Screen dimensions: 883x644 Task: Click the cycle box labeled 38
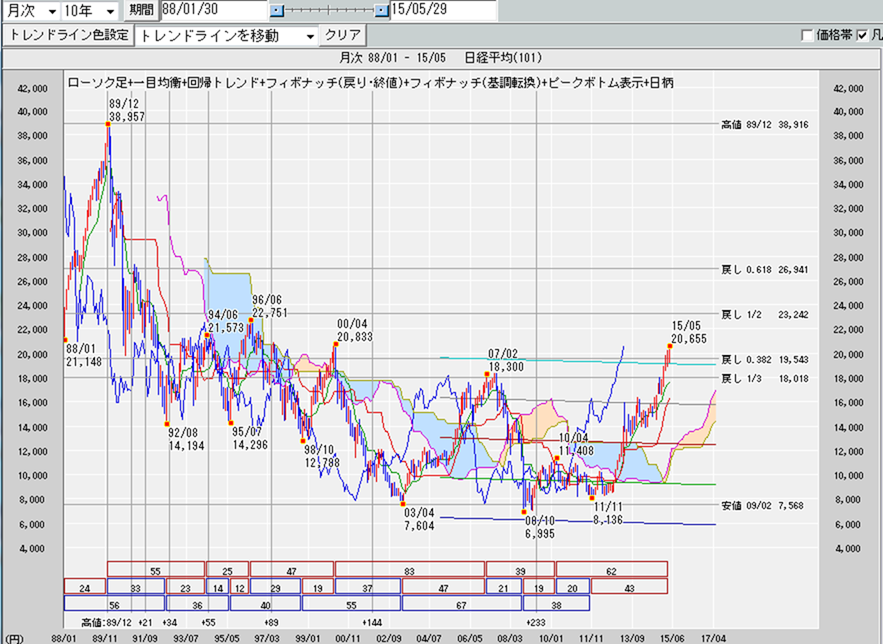[x=556, y=603]
